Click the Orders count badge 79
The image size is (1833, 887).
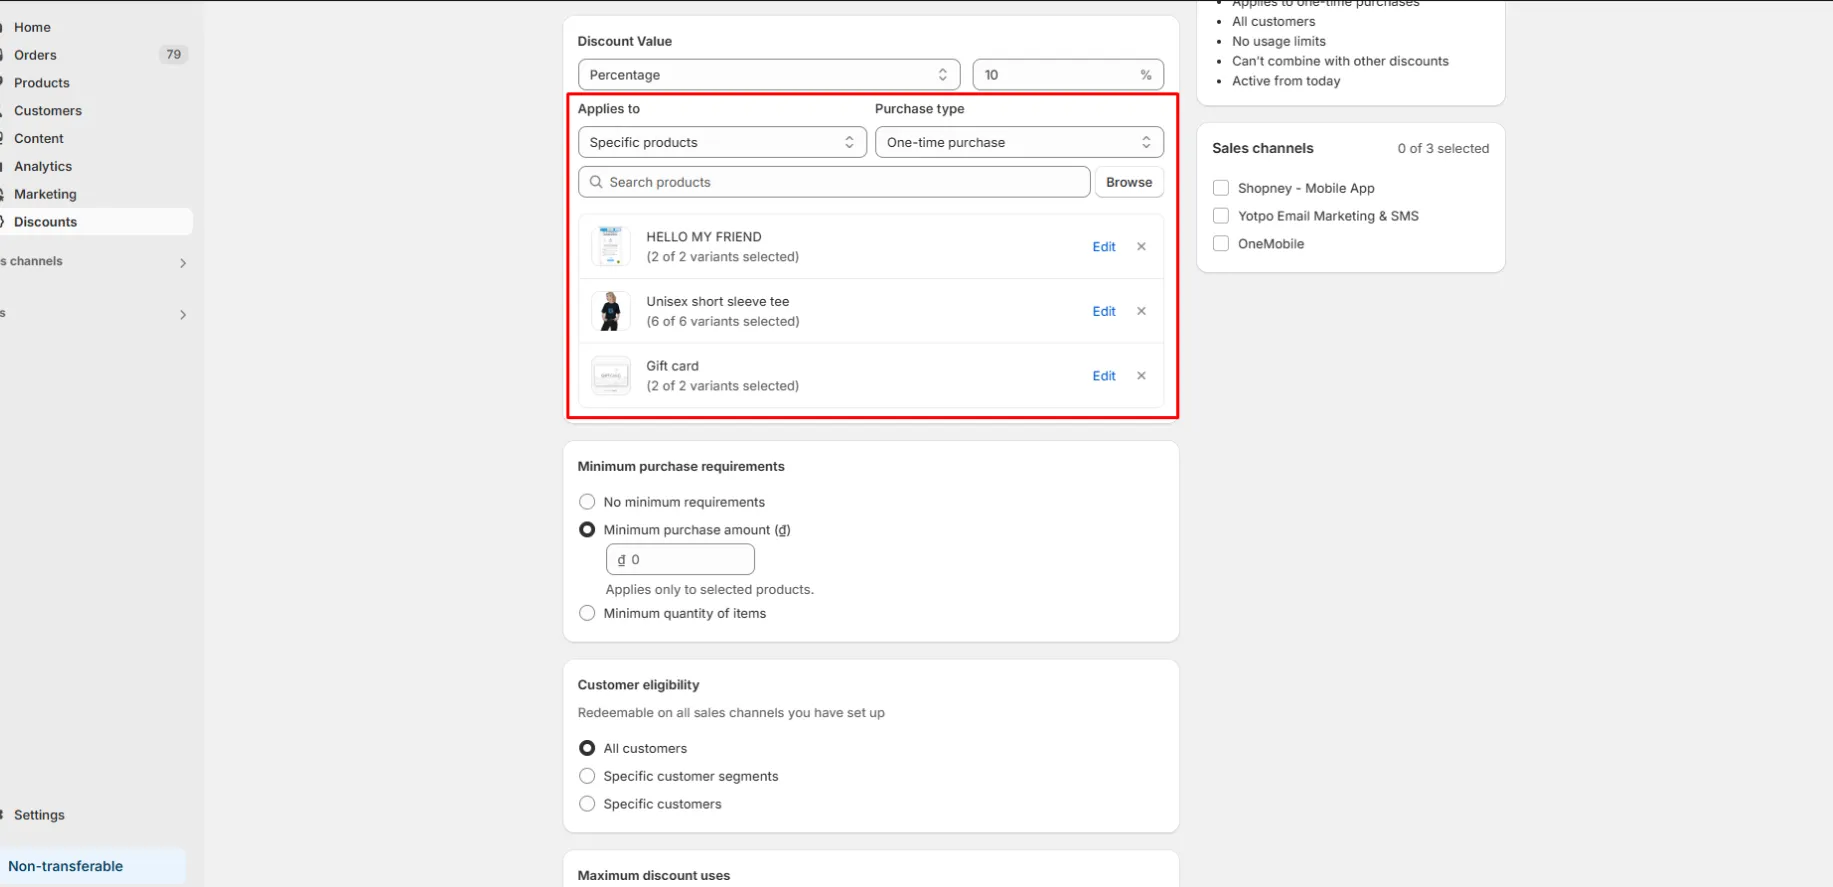(x=174, y=55)
